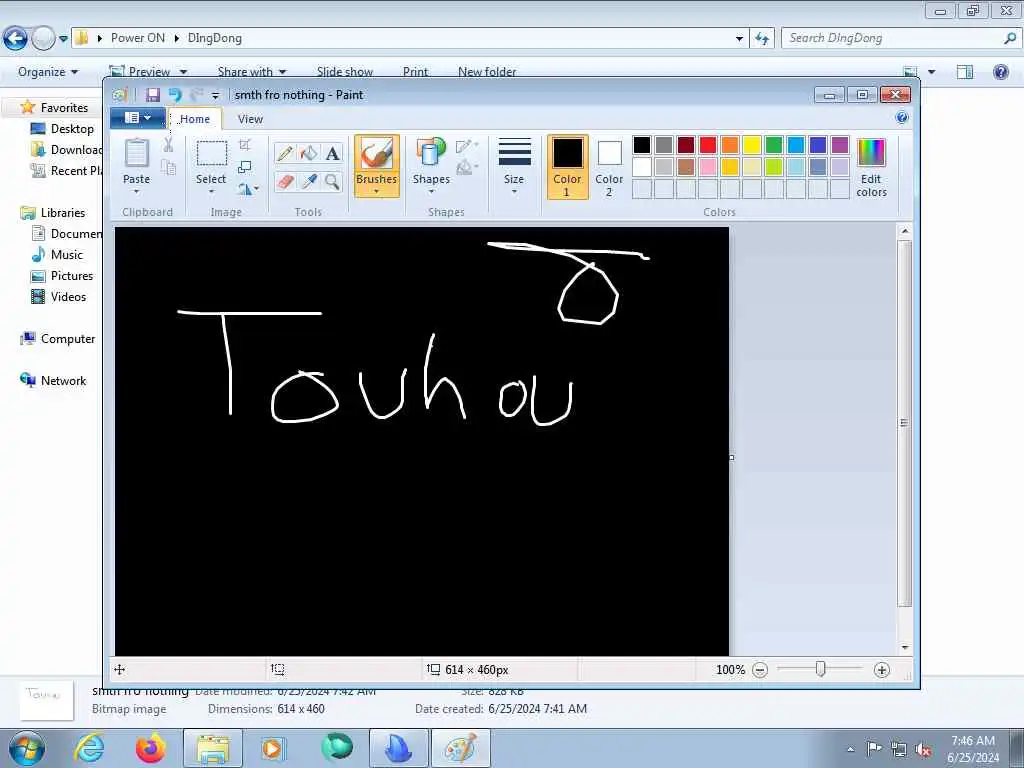Select the Text tool in Paint
This screenshot has height=768, width=1024.
332,153
